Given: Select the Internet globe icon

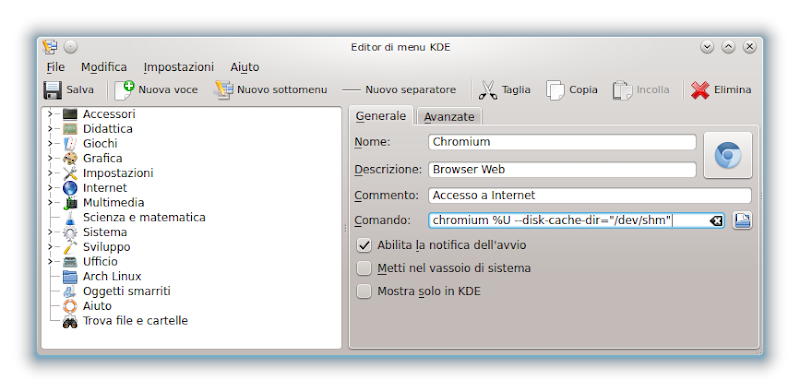Looking at the screenshot, I should click(x=70, y=188).
